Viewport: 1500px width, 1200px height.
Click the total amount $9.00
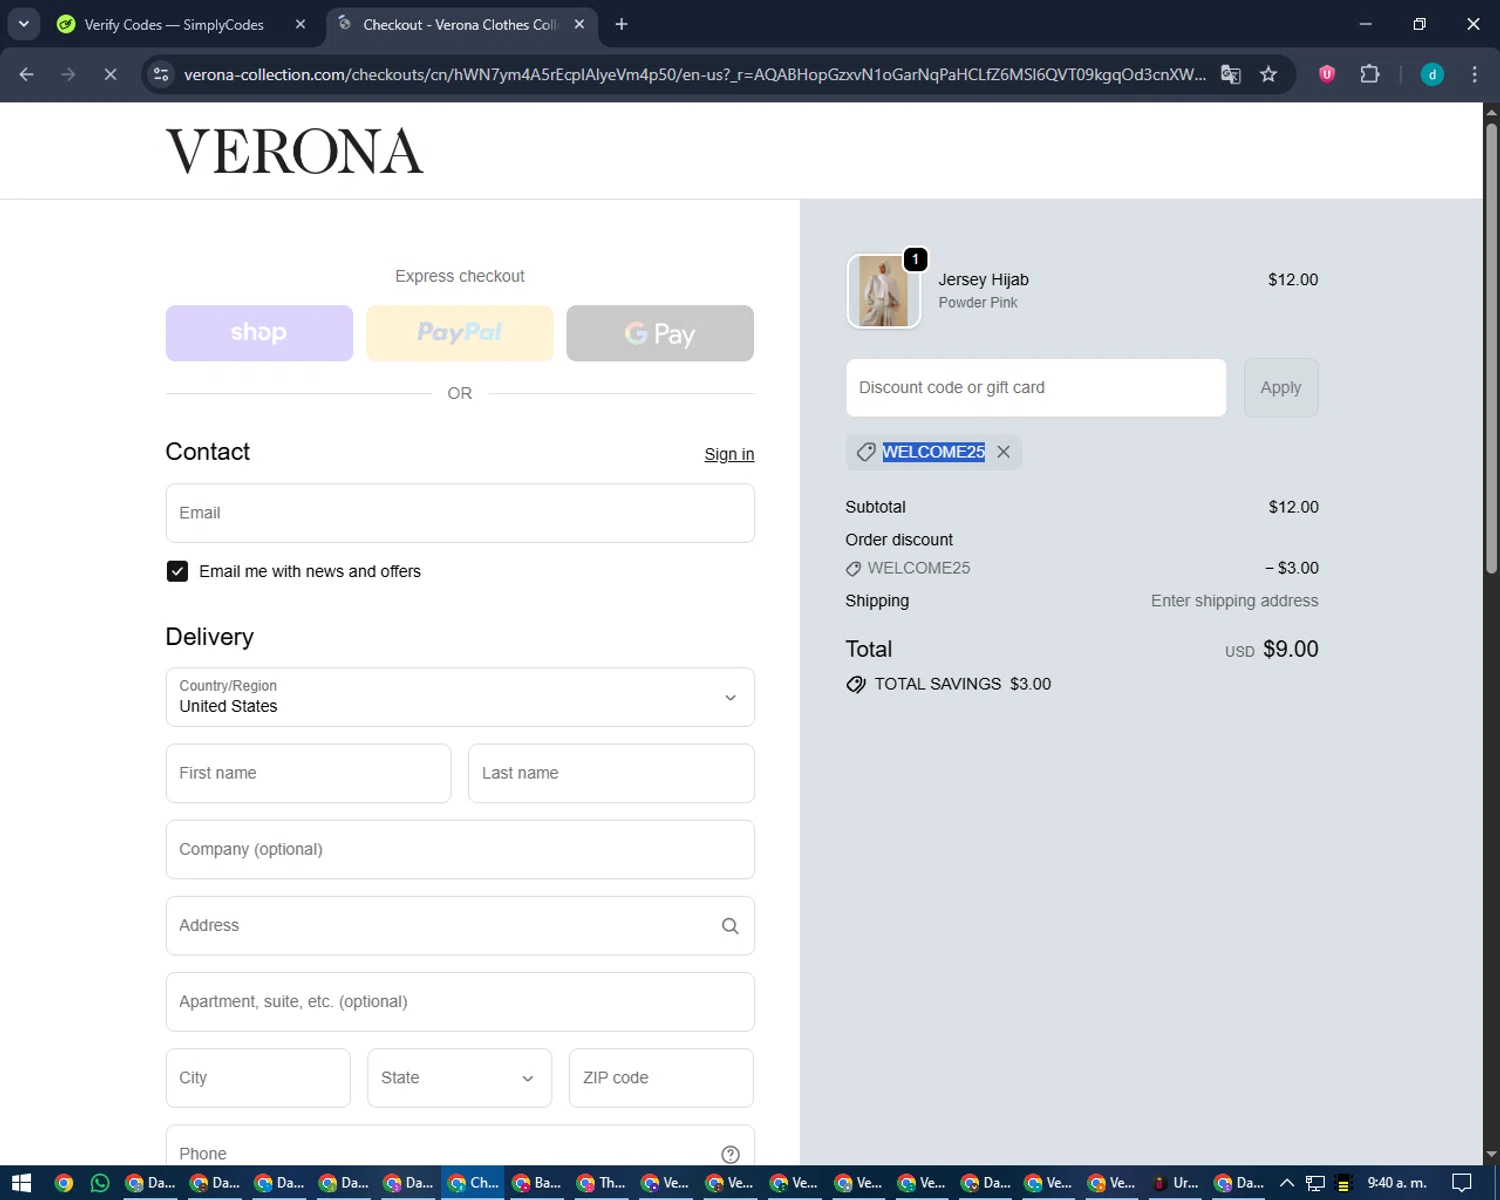click(x=1291, y=649)
